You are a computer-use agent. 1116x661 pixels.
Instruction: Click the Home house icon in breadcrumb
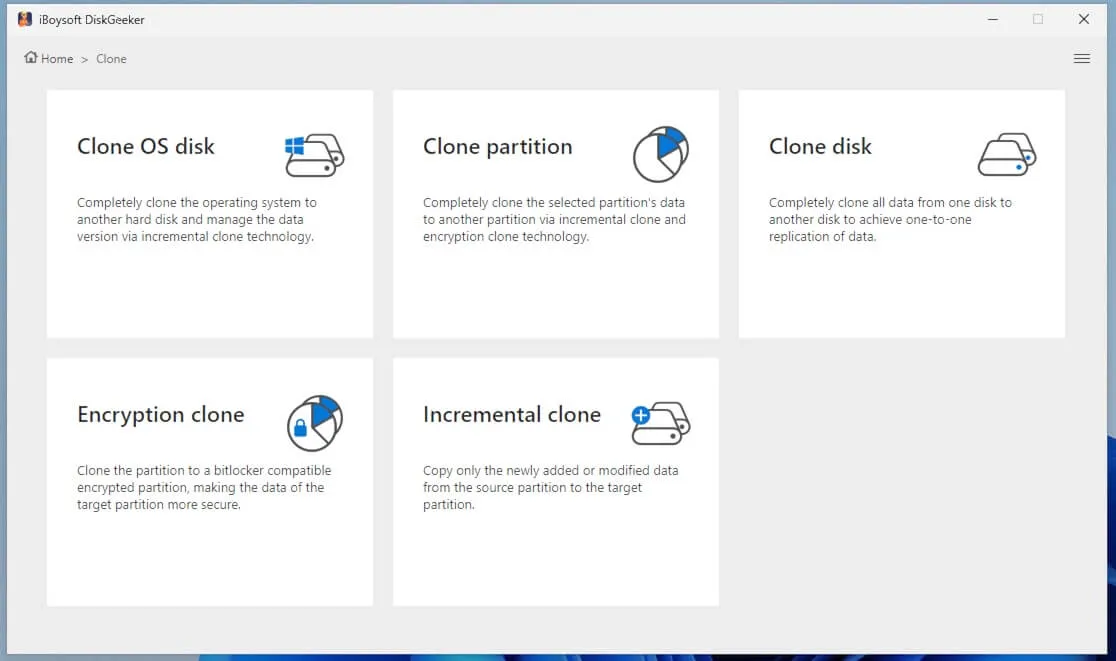click(31, 58)
